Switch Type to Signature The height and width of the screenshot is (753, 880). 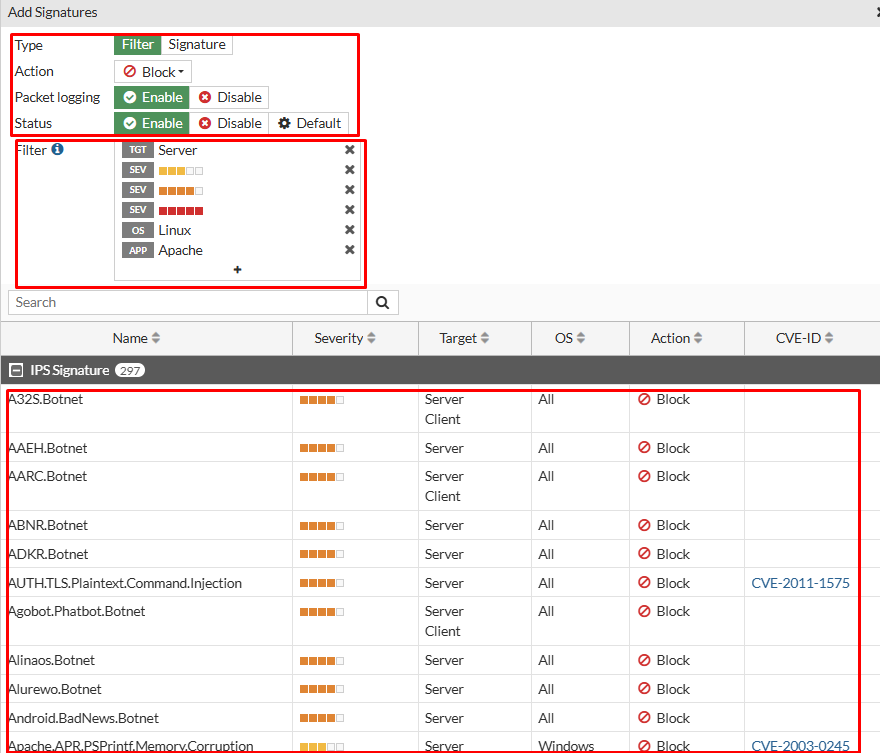pos(197,45)
